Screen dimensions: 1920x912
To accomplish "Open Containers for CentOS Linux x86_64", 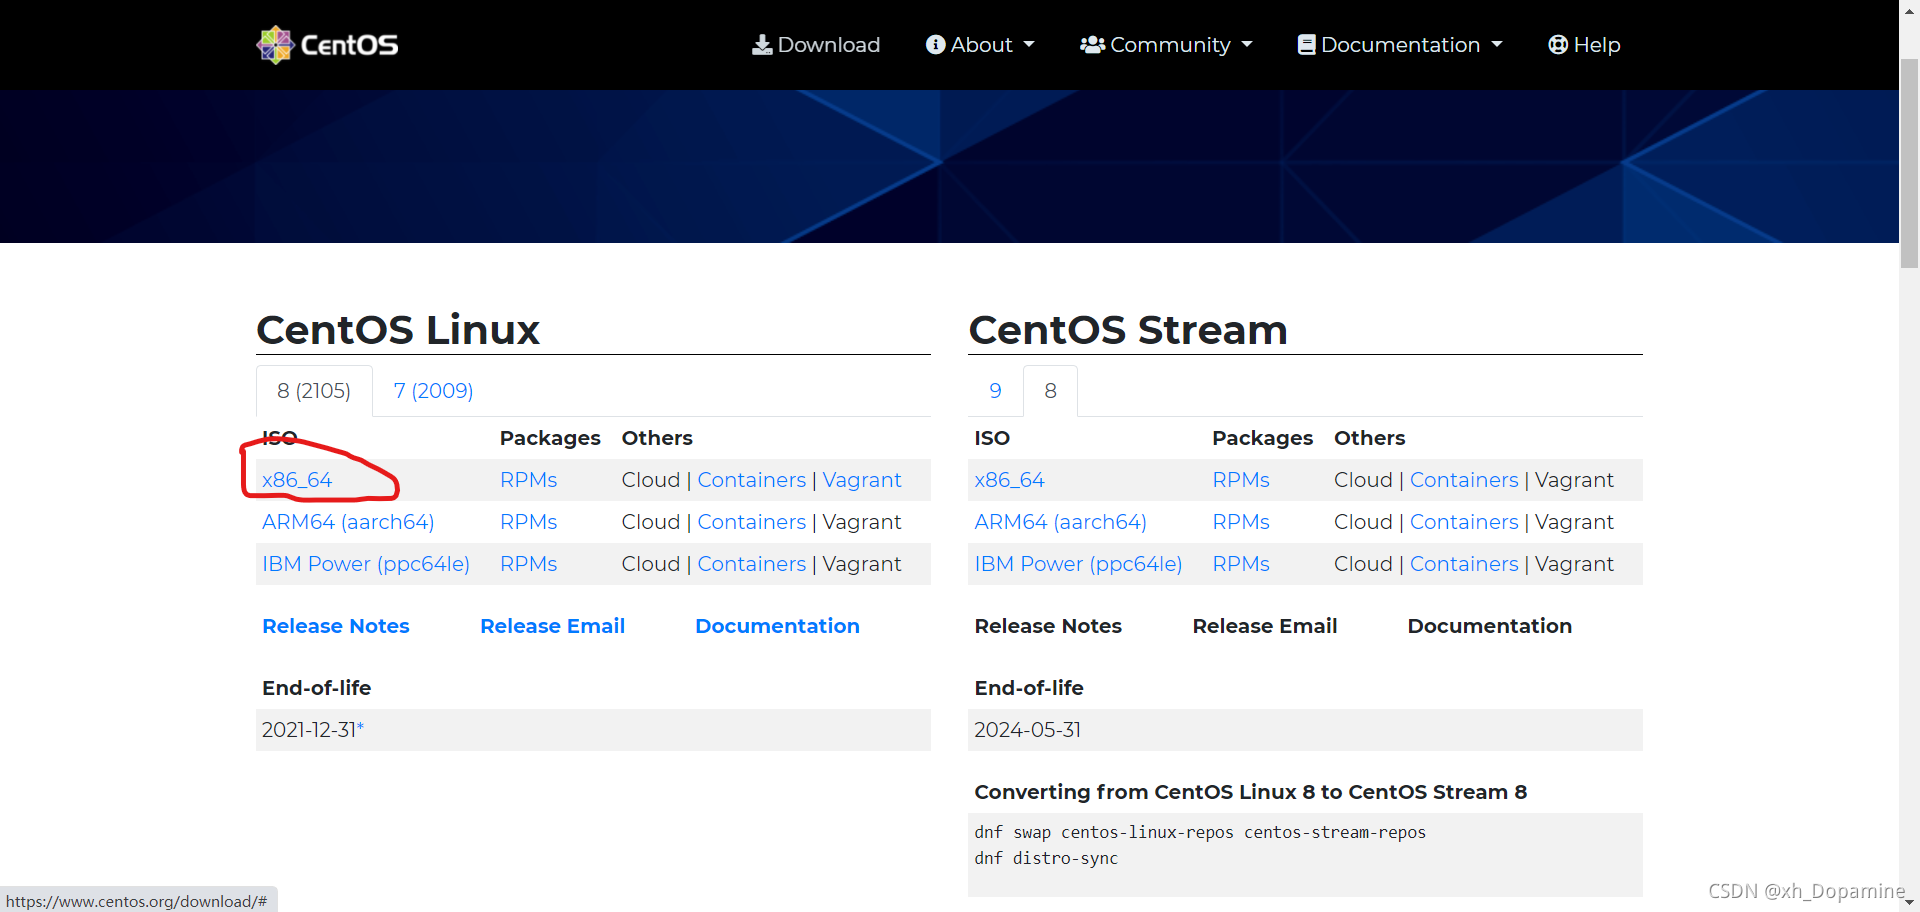I will tap(752, 480).
